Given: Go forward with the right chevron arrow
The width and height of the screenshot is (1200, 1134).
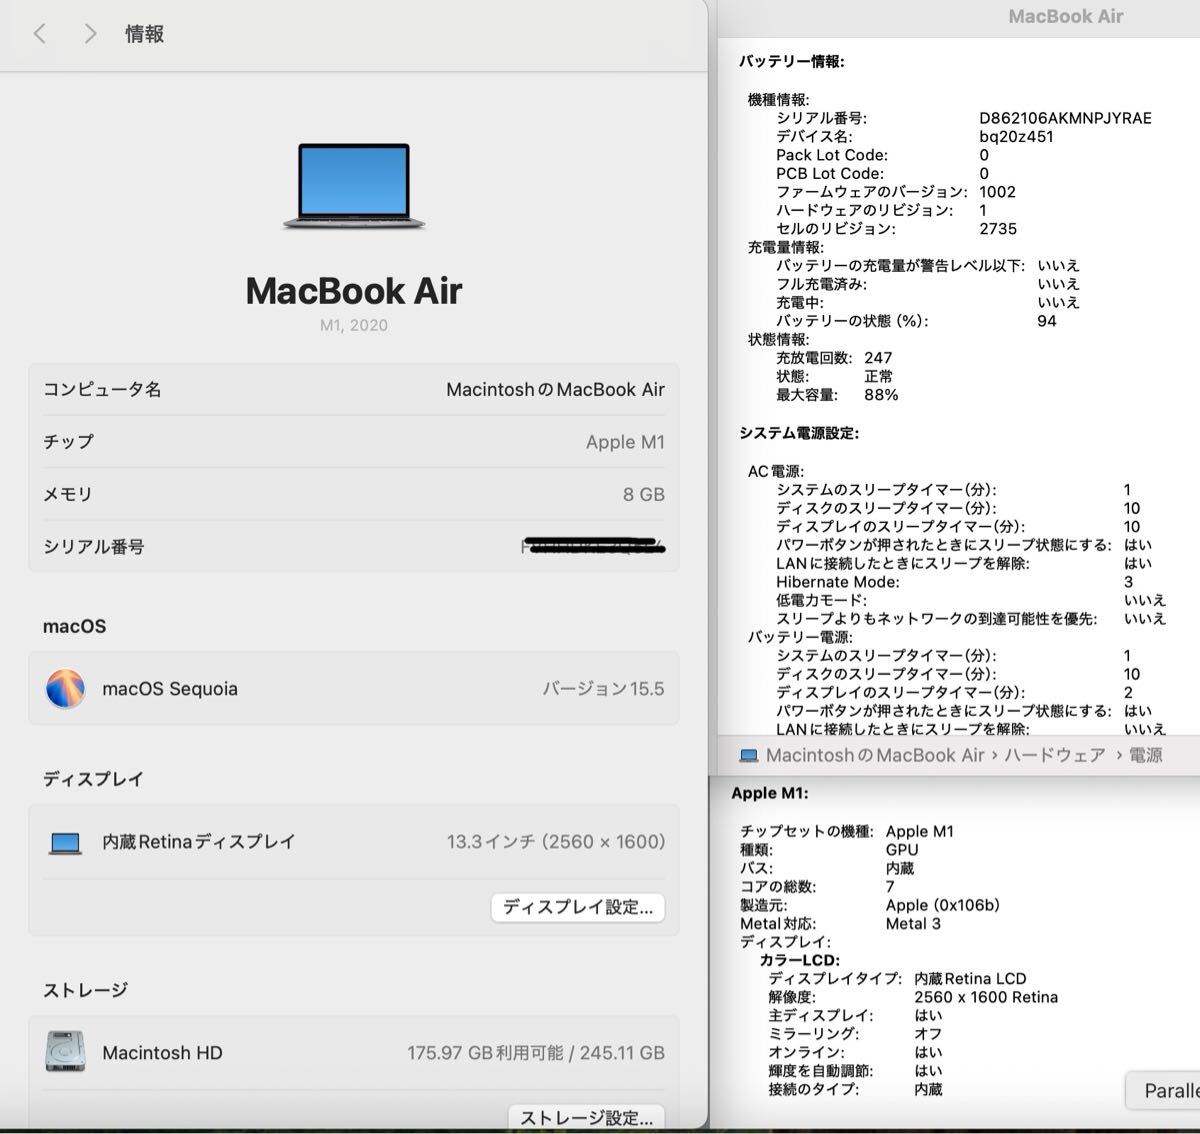Looking at the screenshot, I should click(x=90, y=34).
